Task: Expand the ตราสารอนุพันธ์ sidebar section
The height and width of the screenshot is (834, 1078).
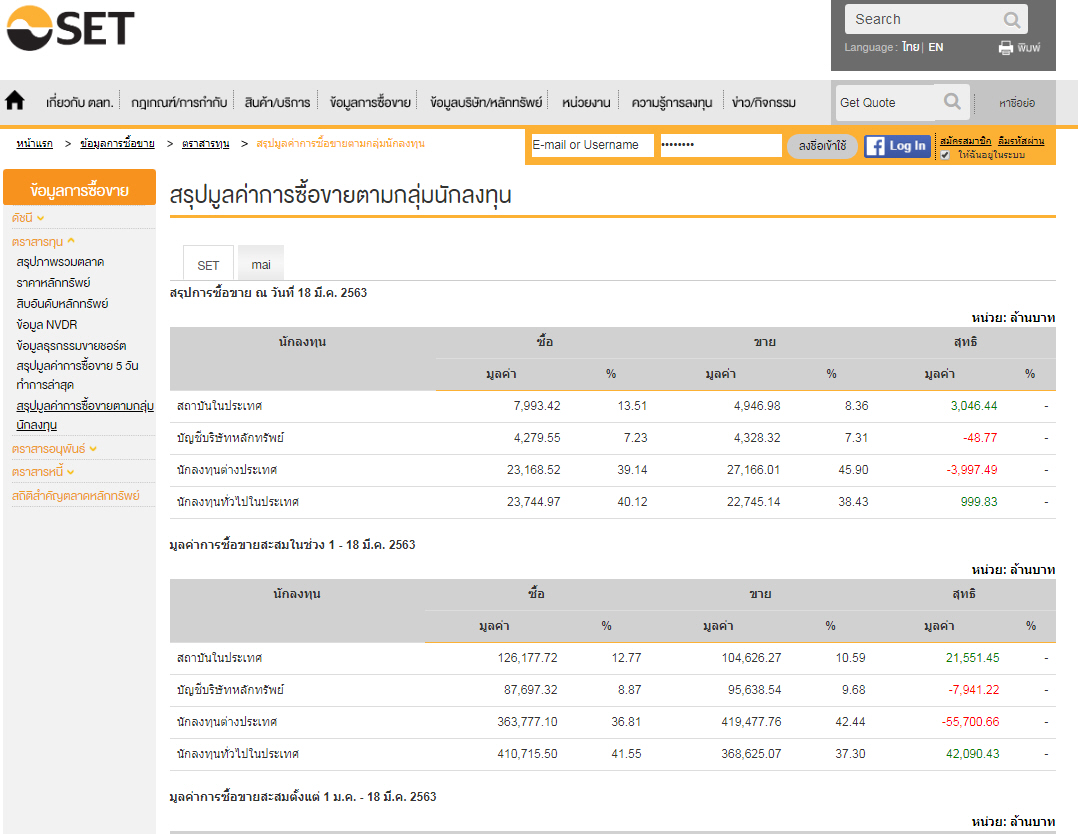Action: [55, 449]
